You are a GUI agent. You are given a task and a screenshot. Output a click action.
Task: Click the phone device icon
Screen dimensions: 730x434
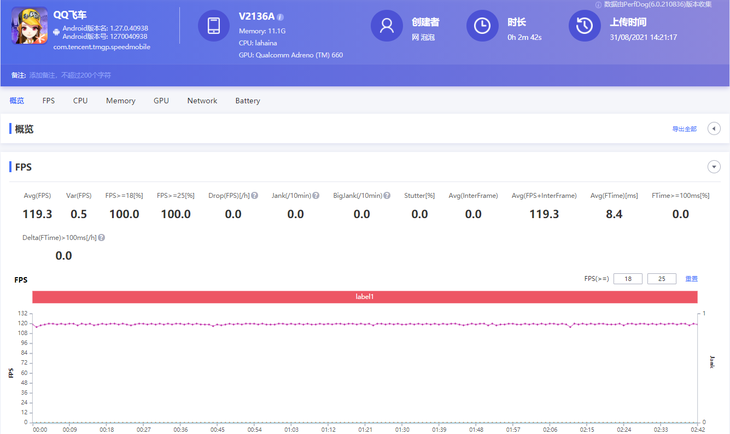coord(213,26)
